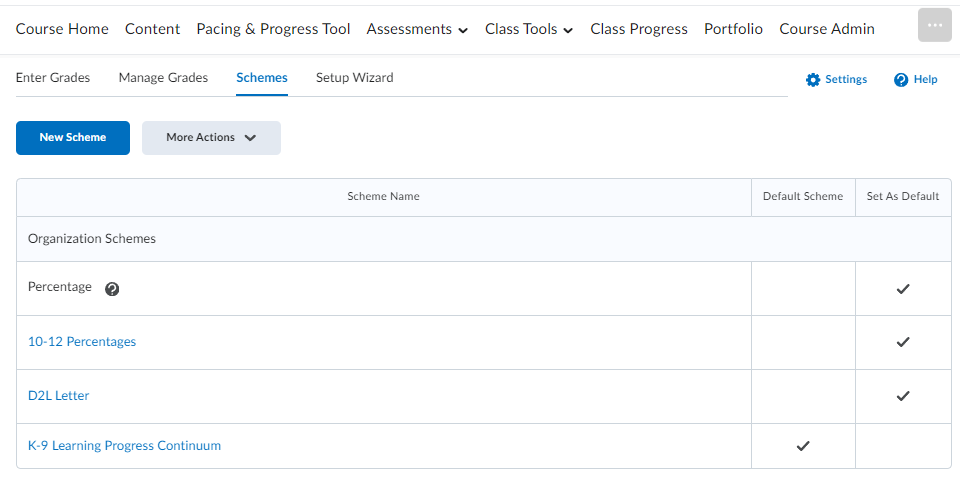Open the Pacing & Progress Tool

(273, 29)
